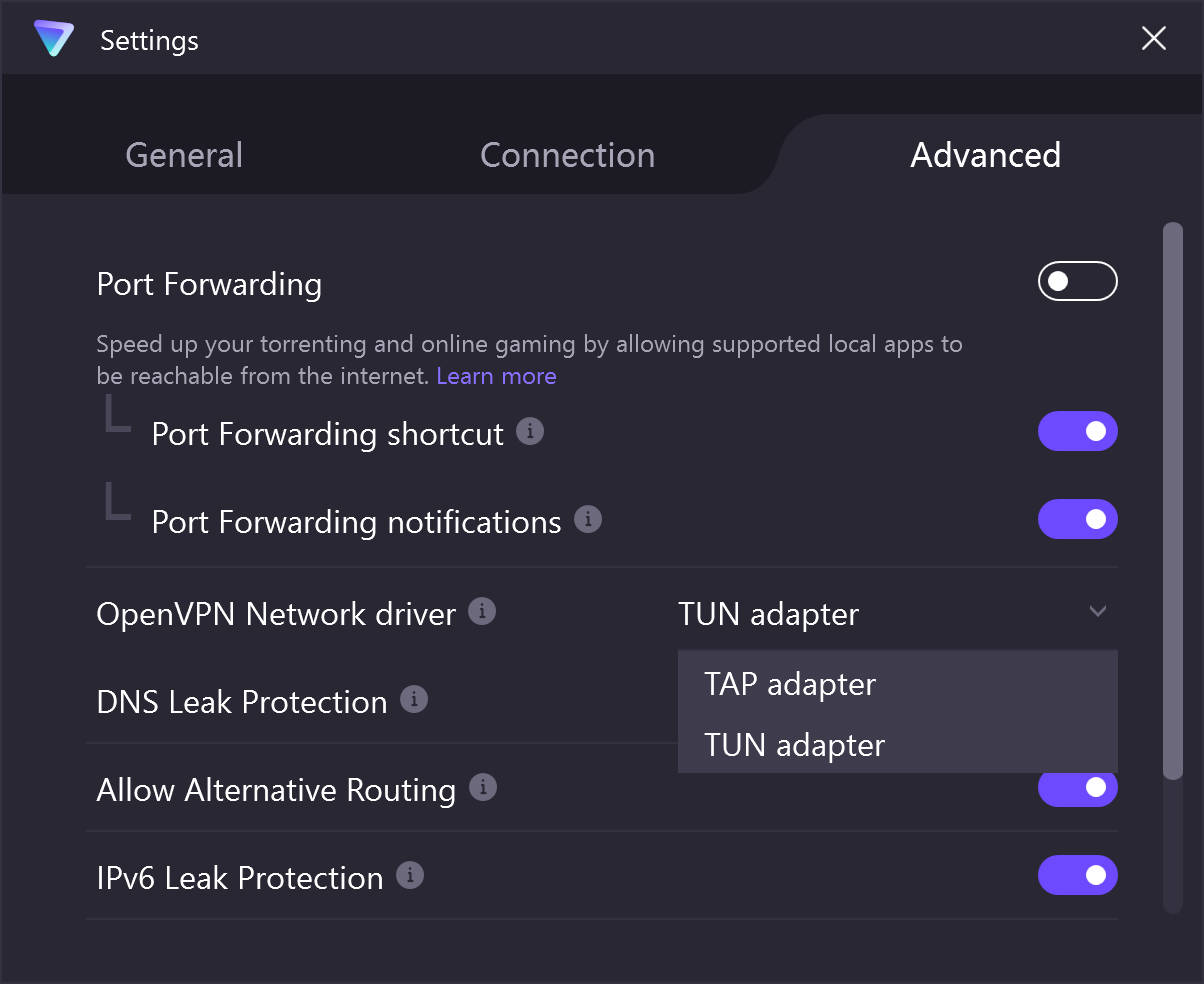Click the Learn more link
The image size is (1204, 984).
tap(496, 375)
